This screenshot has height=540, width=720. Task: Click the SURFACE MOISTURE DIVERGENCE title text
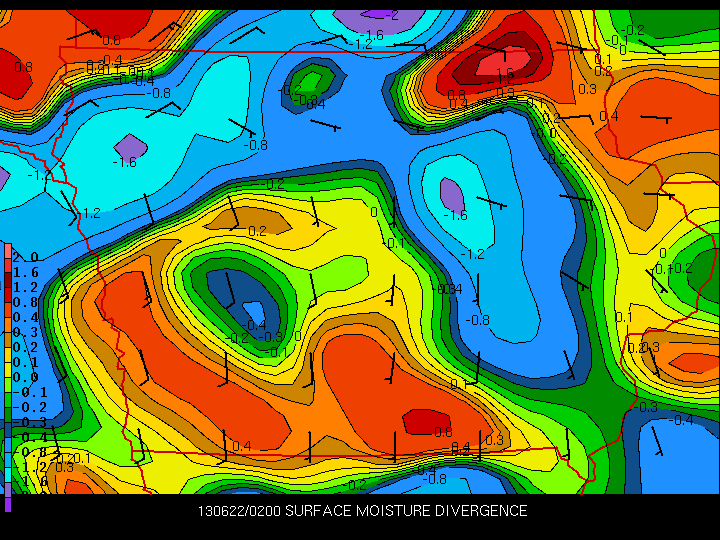coord(406,511)
